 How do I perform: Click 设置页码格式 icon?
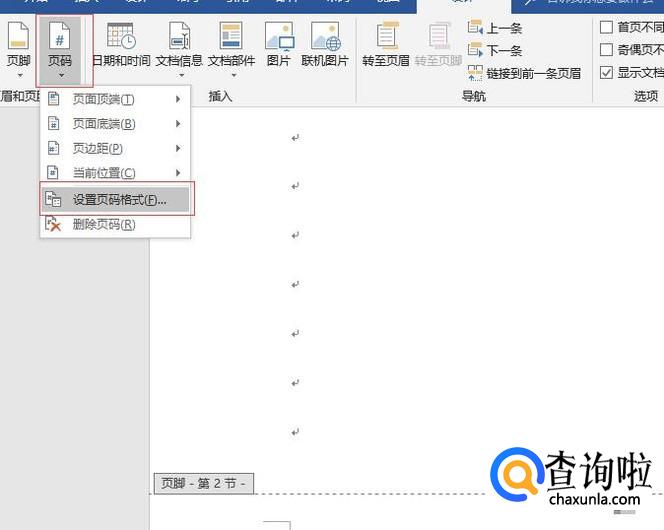point(53,199)
